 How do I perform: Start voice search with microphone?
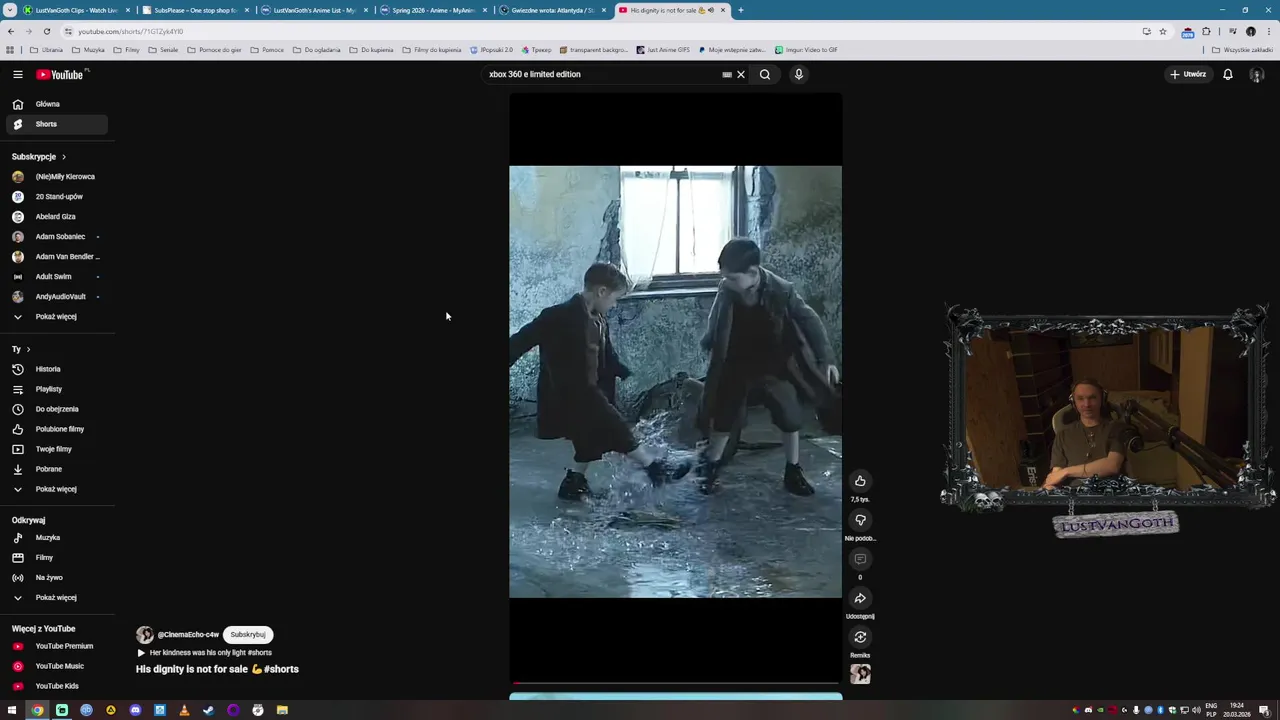[799, 74]
